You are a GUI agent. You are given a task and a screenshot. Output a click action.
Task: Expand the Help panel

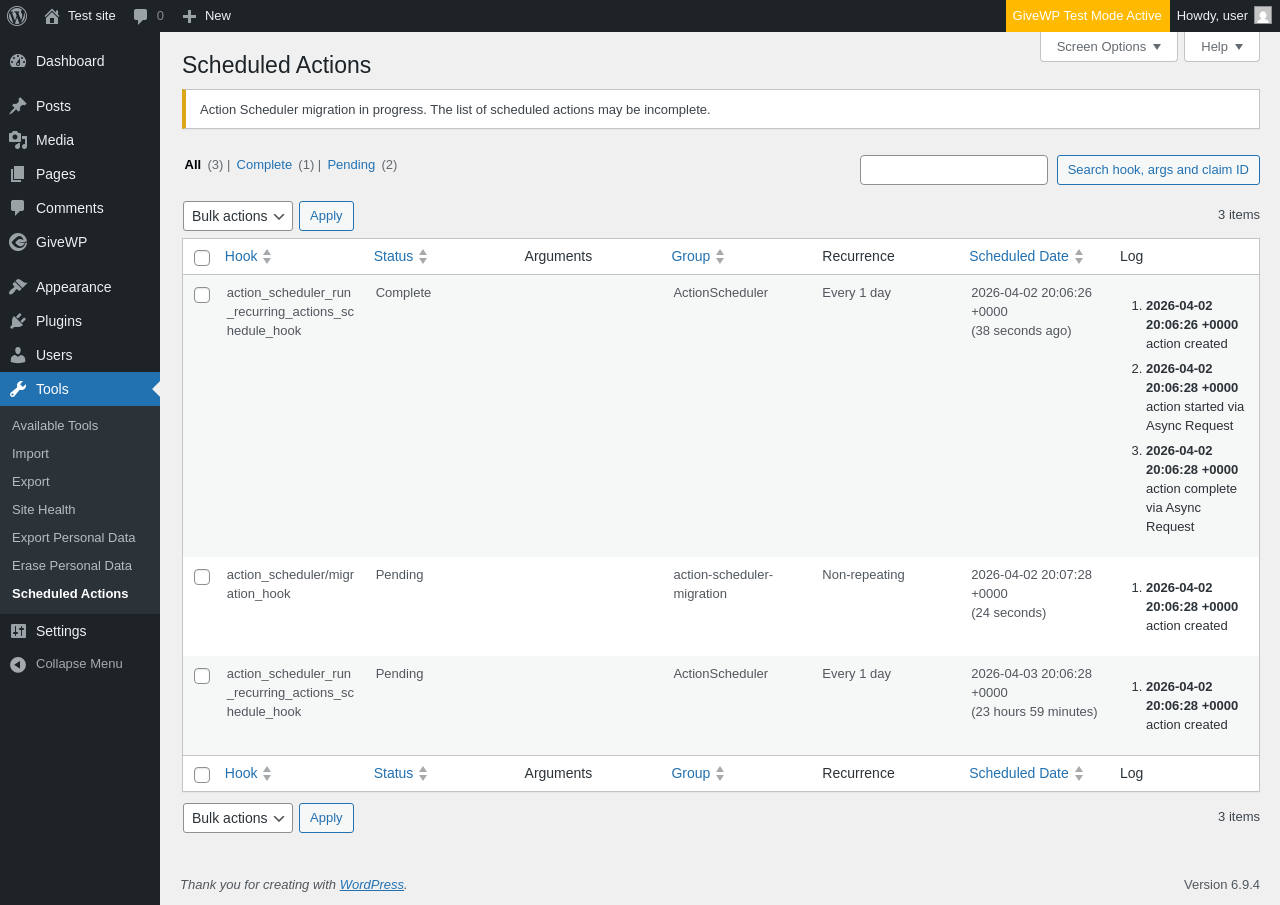coord(1221,46)
